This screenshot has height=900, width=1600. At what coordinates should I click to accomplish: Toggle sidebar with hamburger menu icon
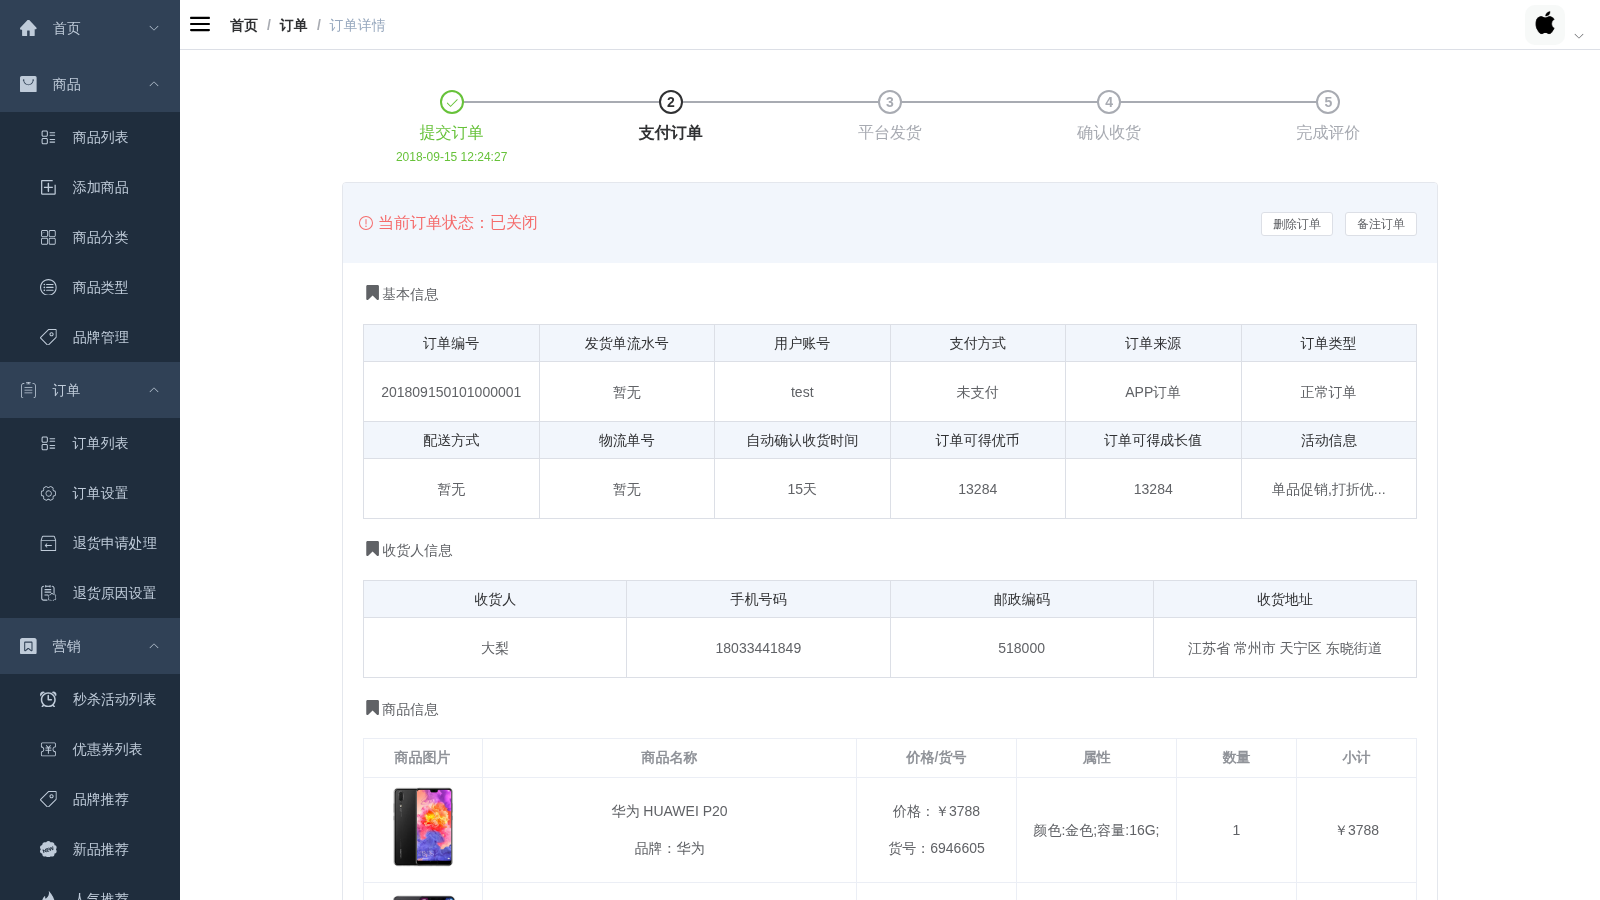[x=200, y=24]
